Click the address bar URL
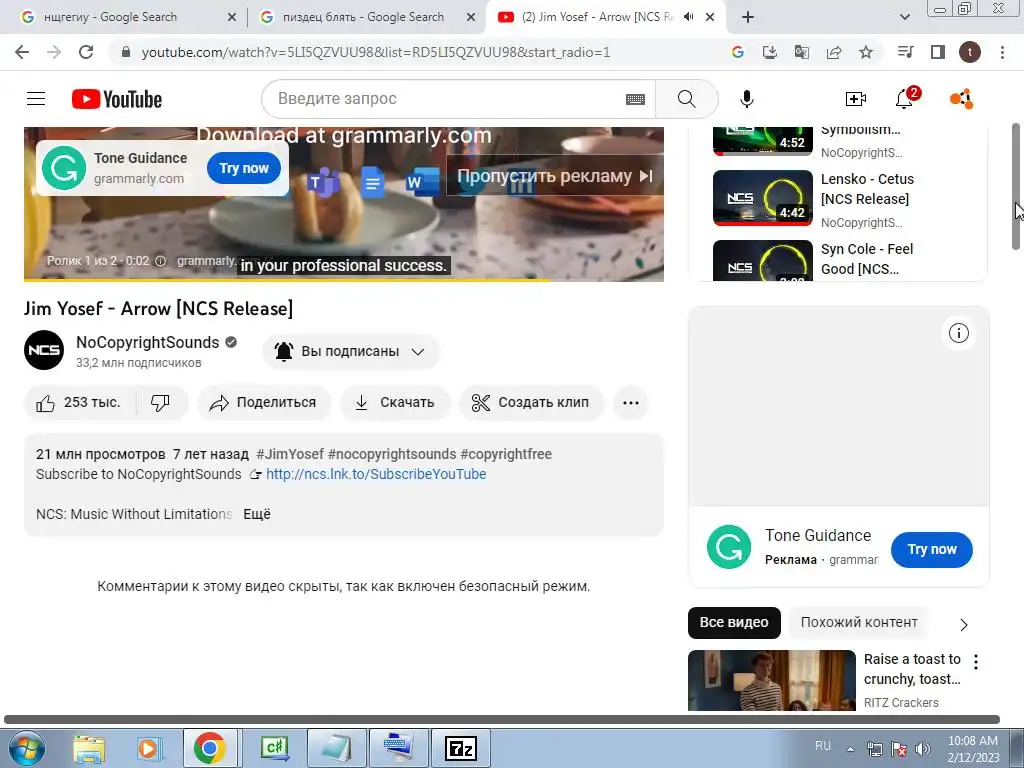 376,52
